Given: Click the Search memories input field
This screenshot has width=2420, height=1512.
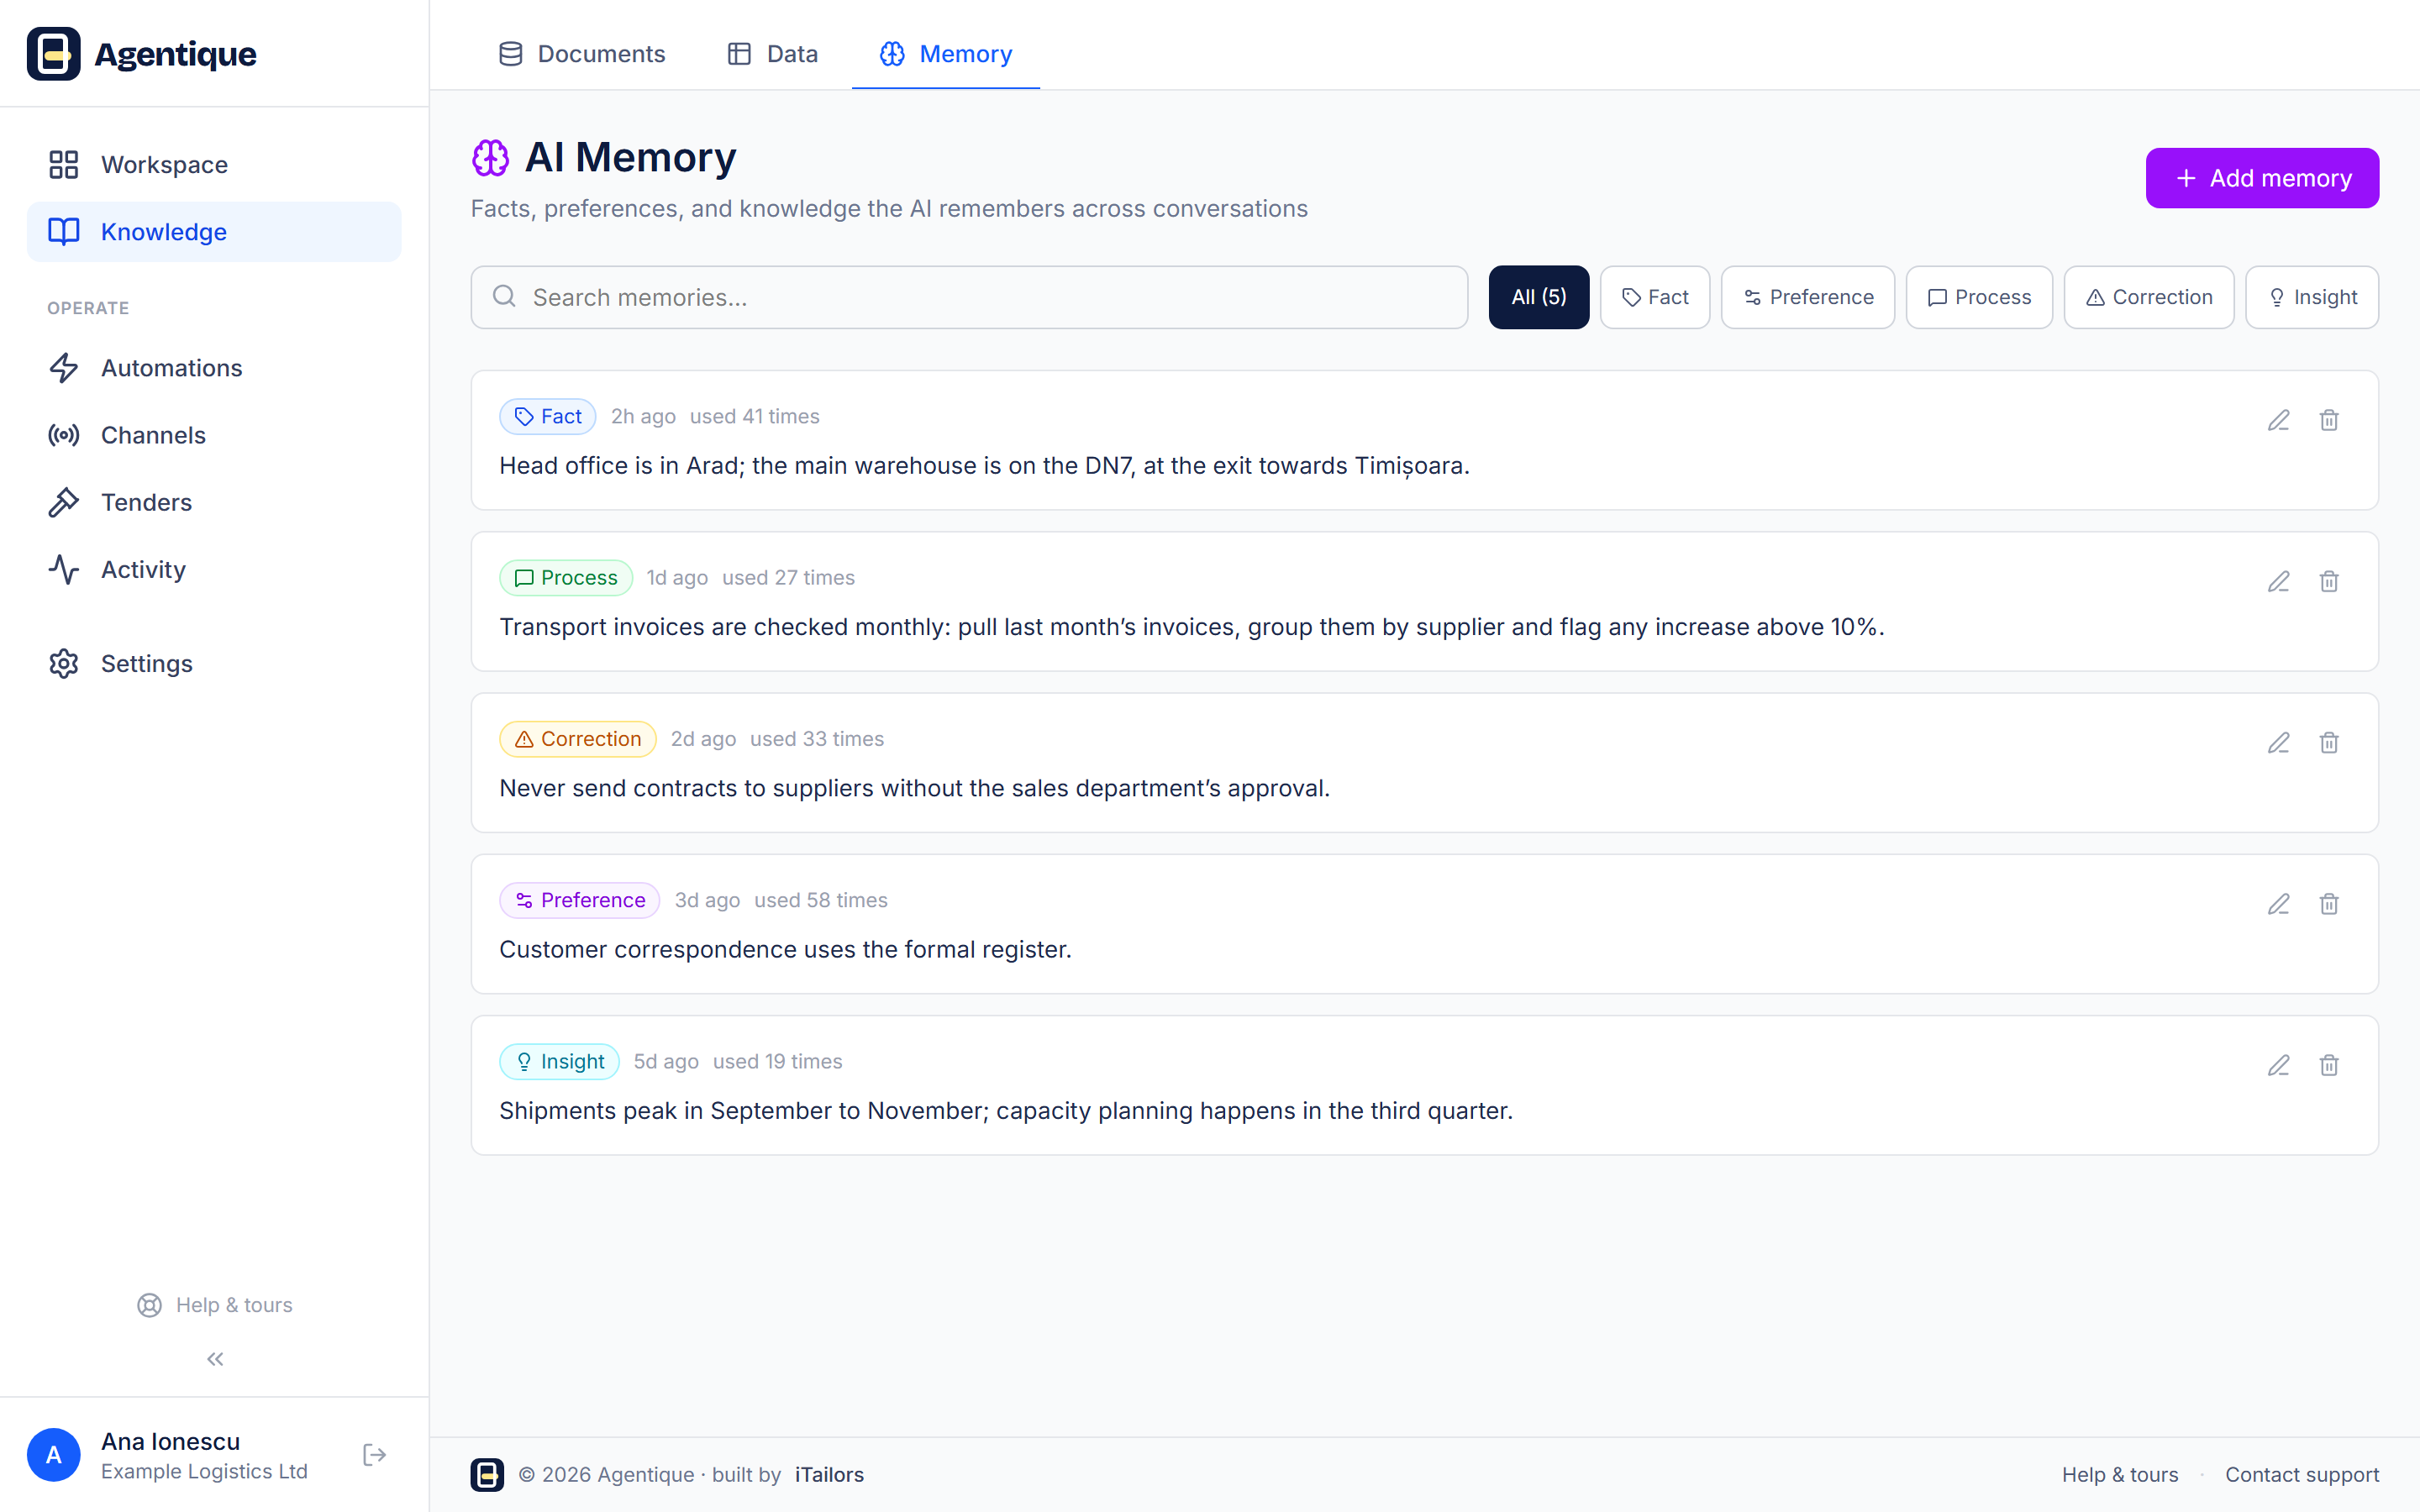Looking at the screenshot, I should 969,297.
